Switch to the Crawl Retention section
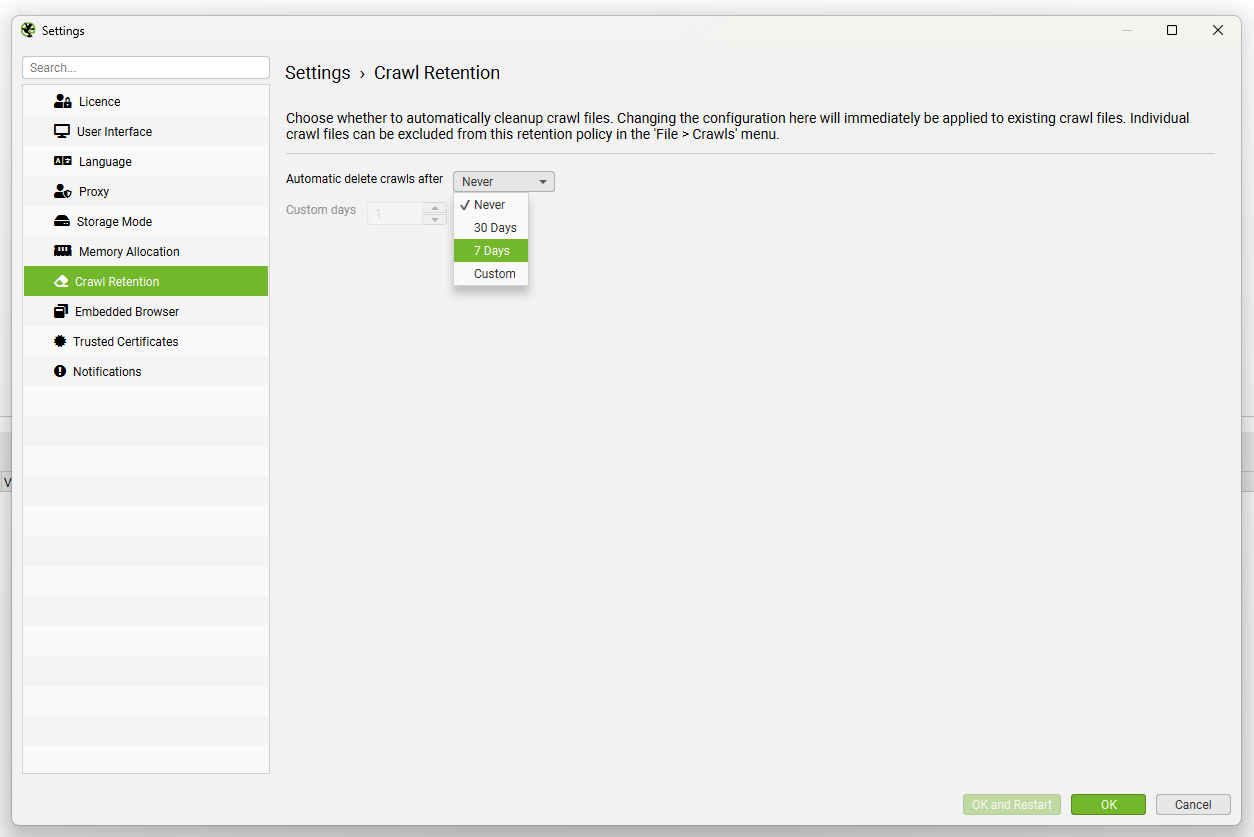Screen dimensions: 1254x837 (x=120, y=281)
